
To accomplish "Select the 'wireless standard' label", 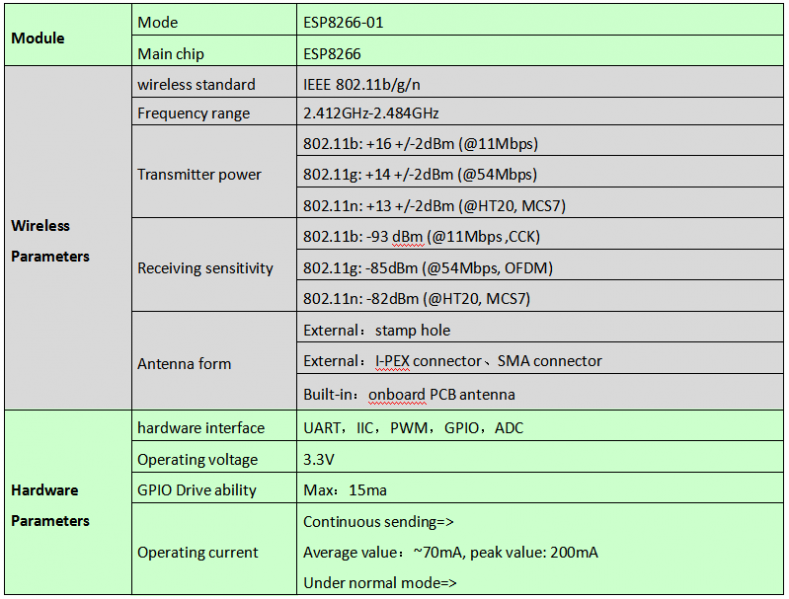I will tap(214, 82).
